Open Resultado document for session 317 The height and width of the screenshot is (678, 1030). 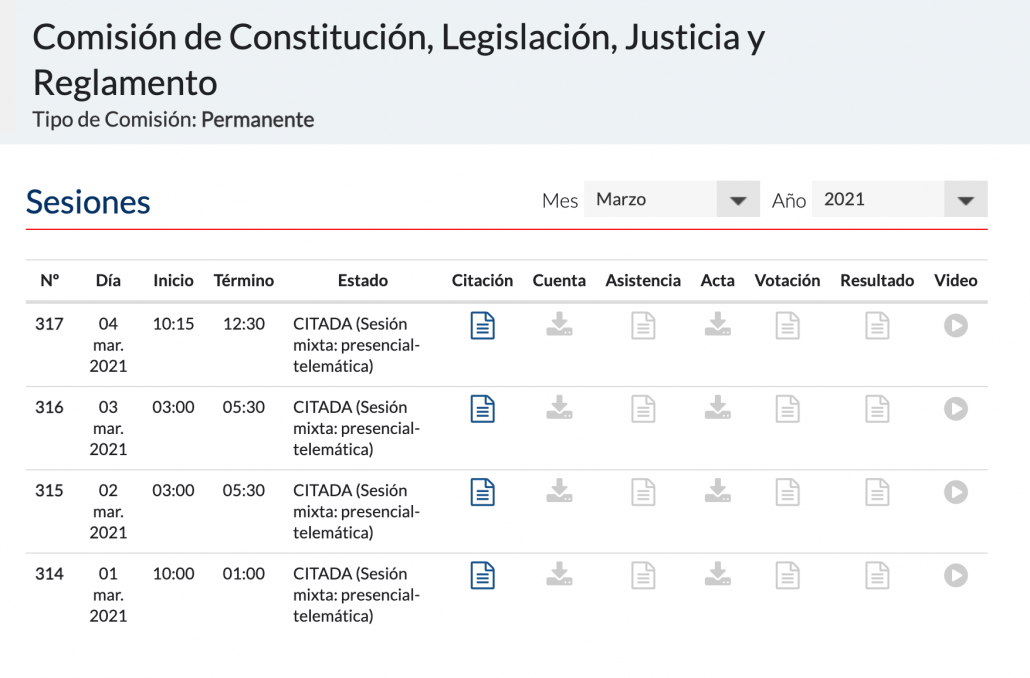[x=877, y=326]
